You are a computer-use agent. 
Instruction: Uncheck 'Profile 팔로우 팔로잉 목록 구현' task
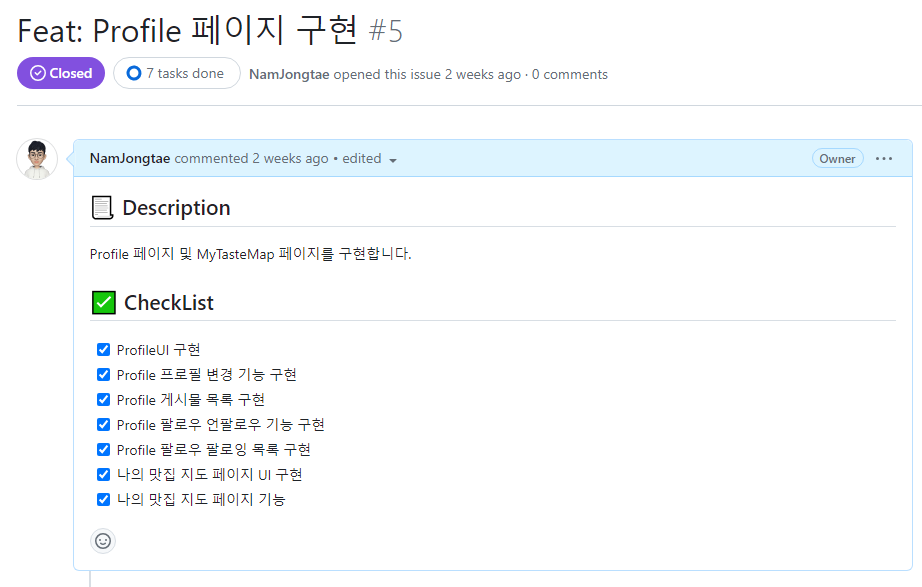103,449
